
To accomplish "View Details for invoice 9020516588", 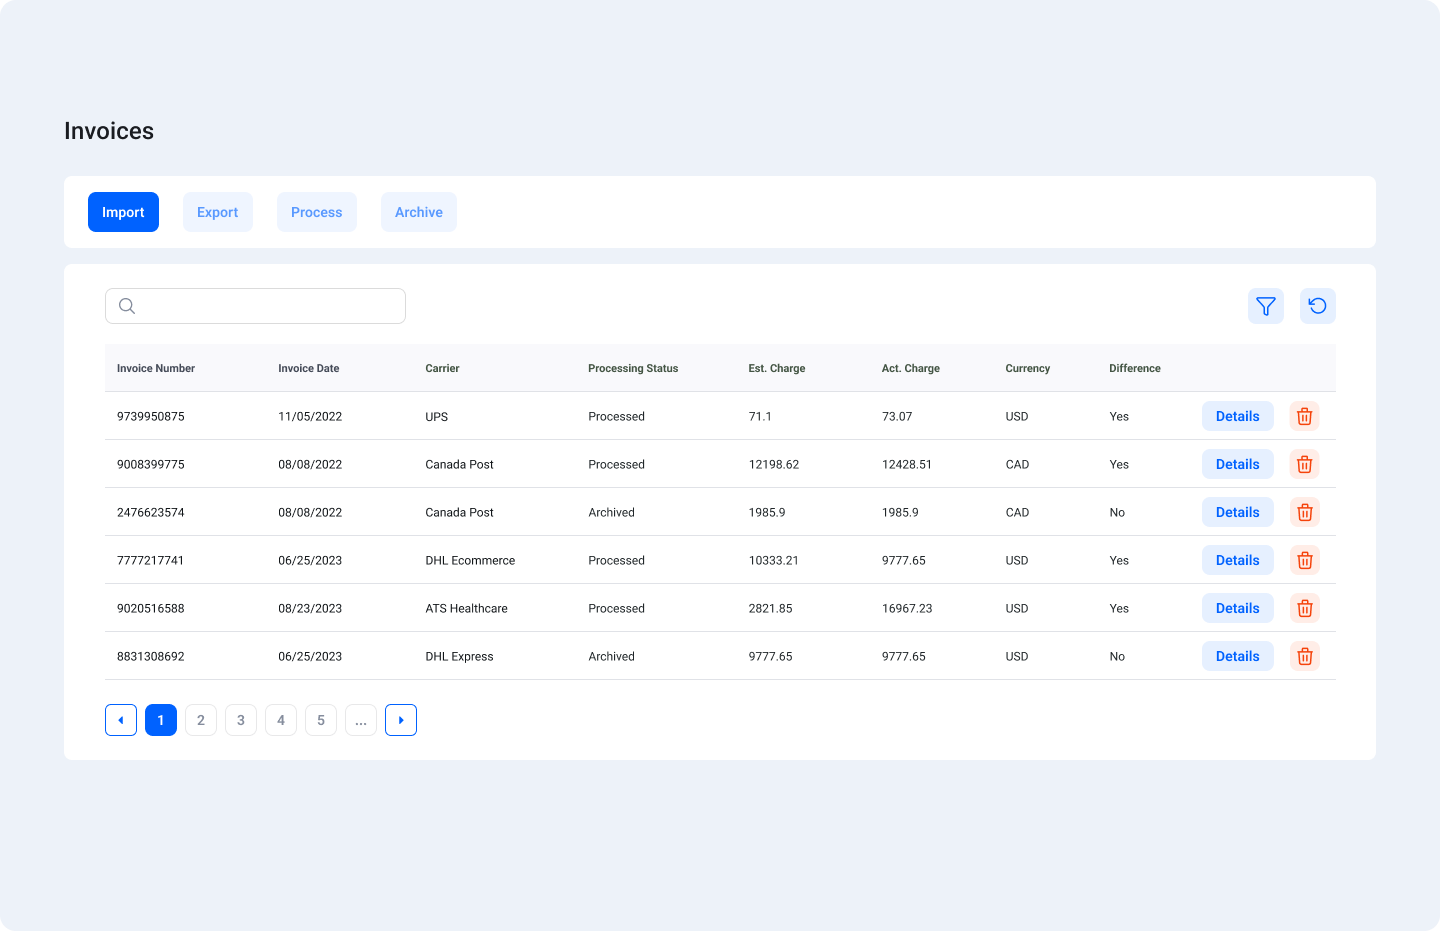I will click(x=1237, y=608).
